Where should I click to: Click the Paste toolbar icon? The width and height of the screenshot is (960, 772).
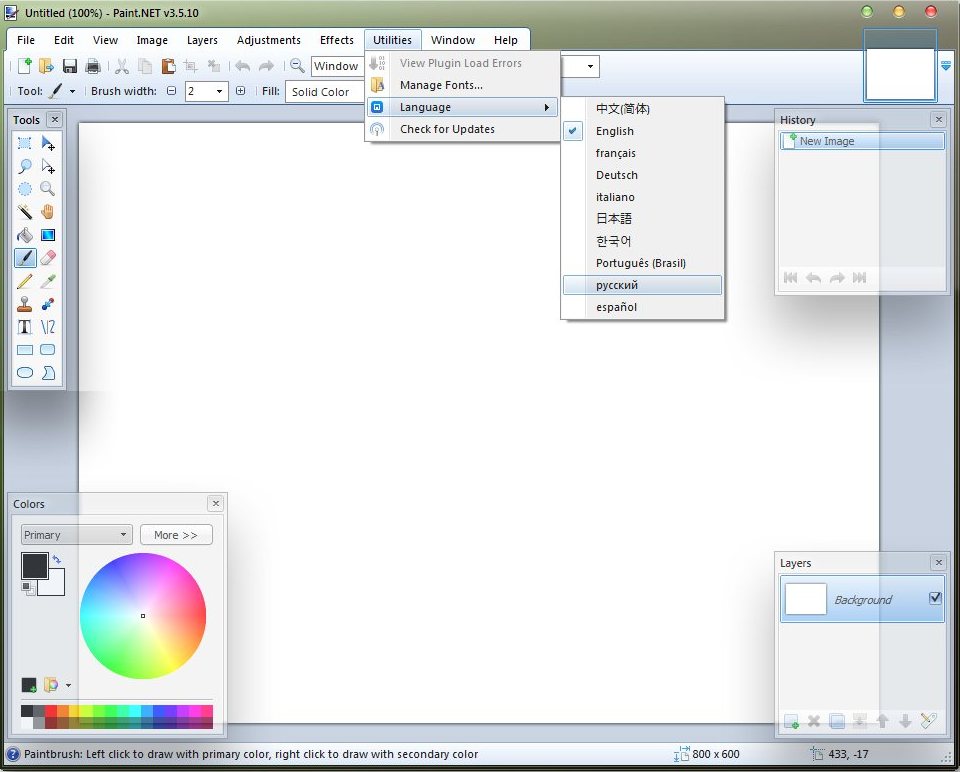168,66
